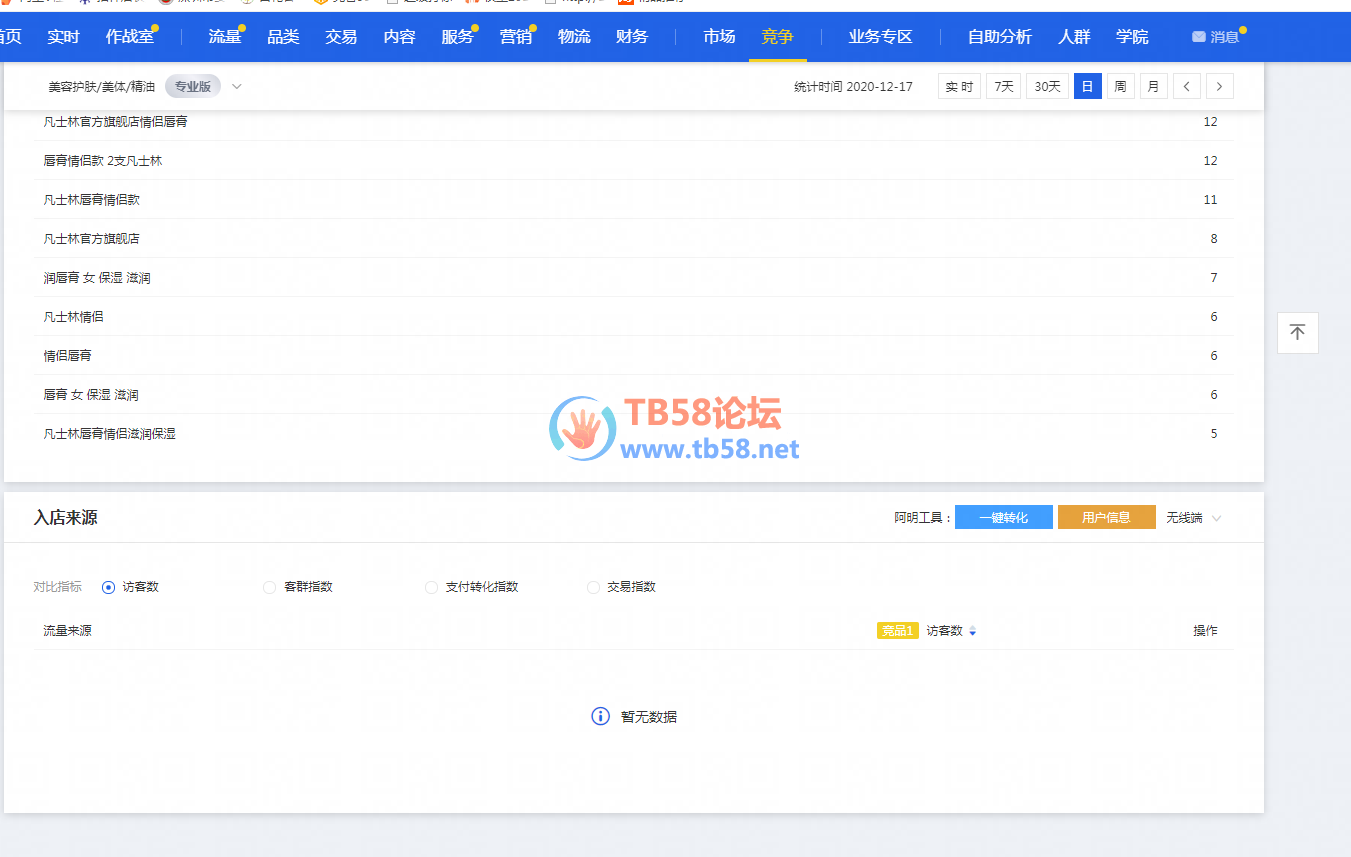Open the 服务 menu
The height and width of the screenshot is (857, 1351).
457,37
